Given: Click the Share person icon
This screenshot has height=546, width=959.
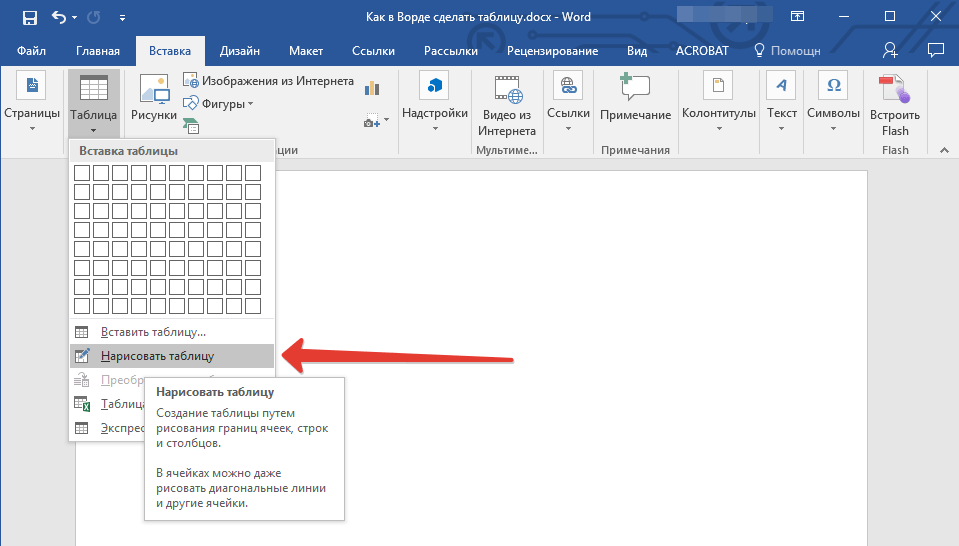Looking at the screenshot, I should coord(890,50).
